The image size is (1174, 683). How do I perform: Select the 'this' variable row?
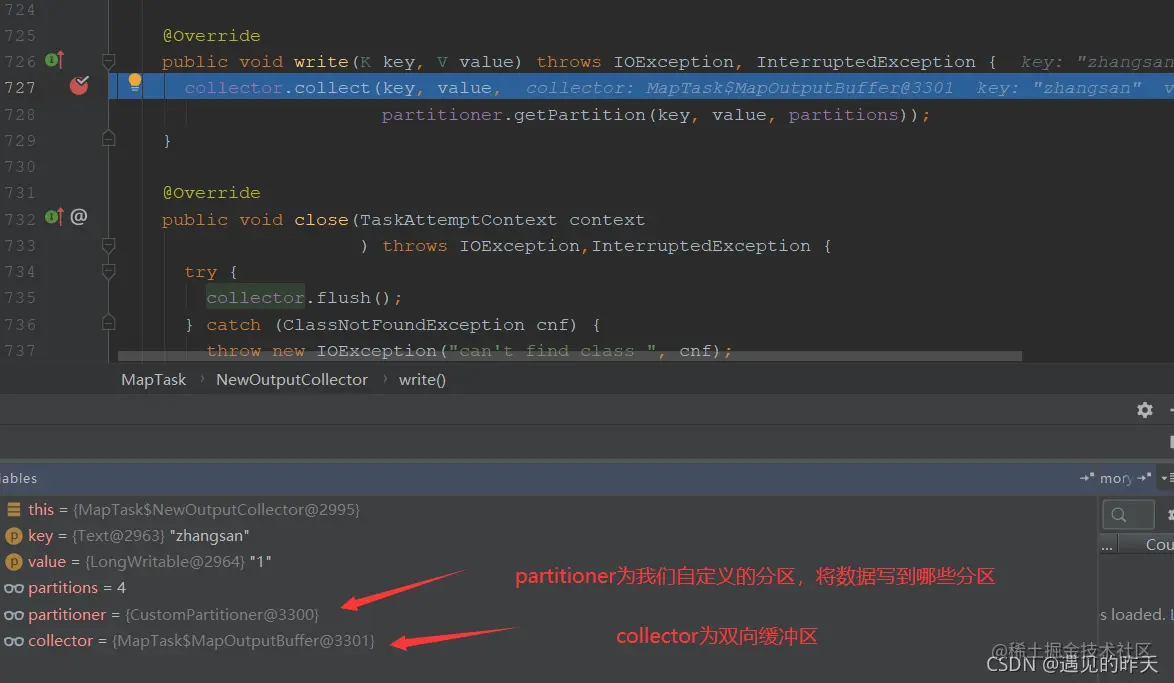tap(548, 509)
